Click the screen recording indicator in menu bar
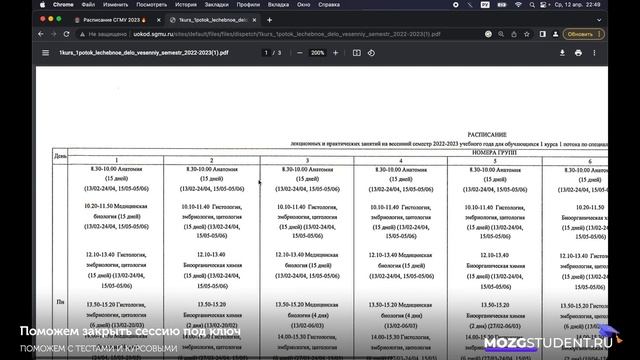 pos(456,5)
